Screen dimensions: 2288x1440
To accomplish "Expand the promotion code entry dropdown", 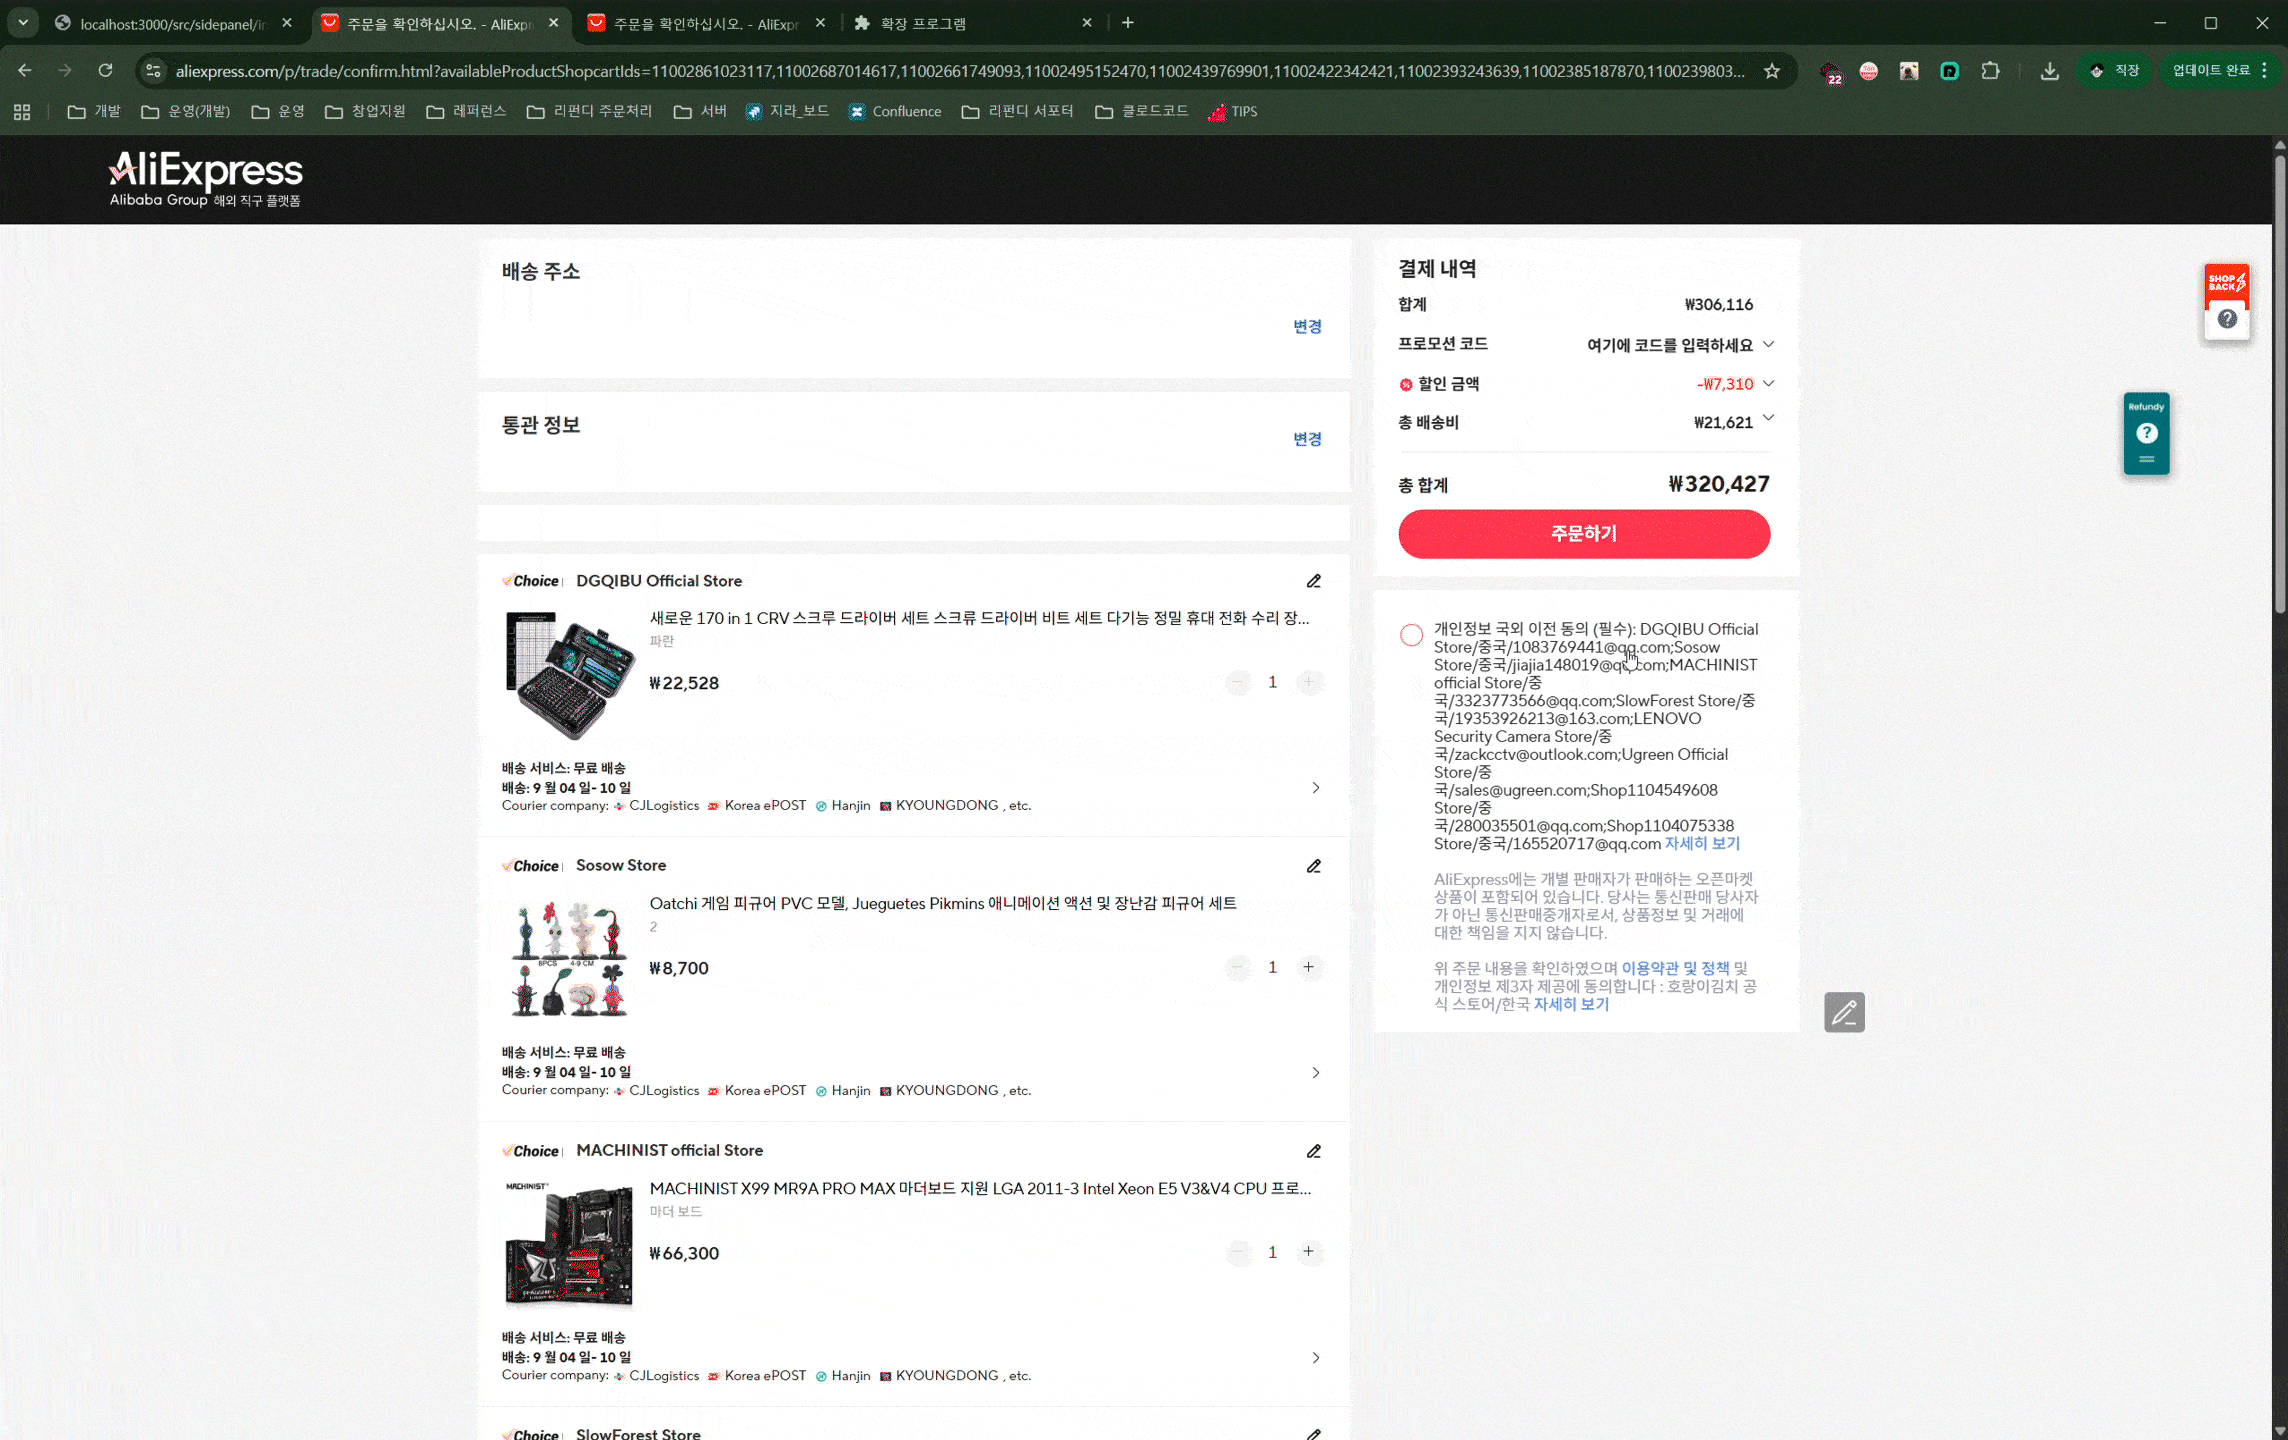I will [x=1768, y=344].
